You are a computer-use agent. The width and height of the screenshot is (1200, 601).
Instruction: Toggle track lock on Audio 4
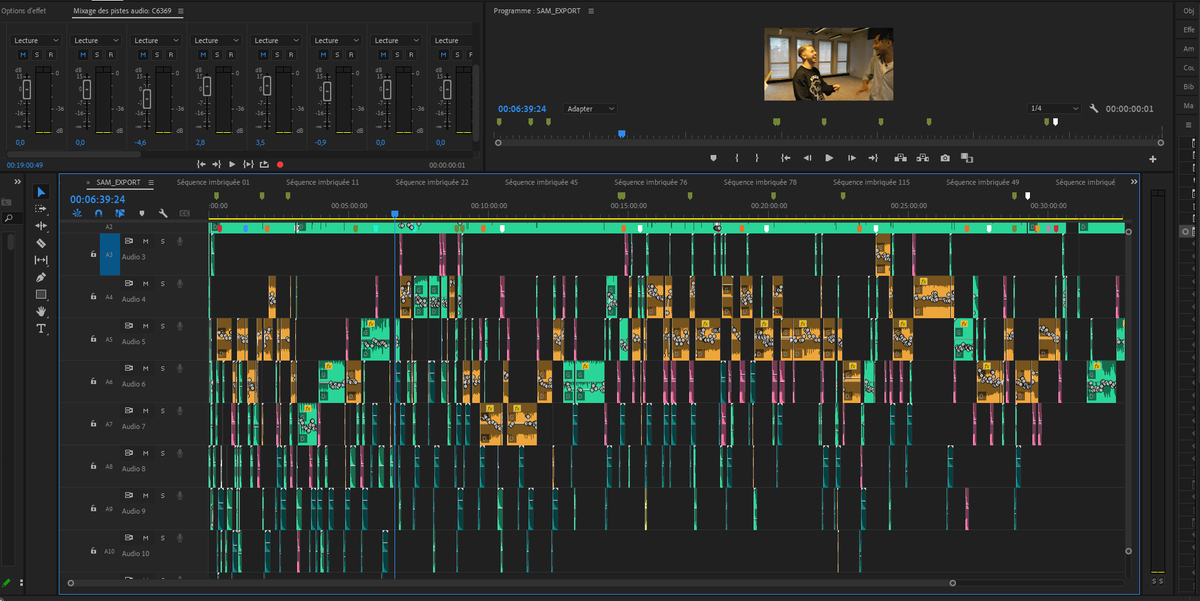pyautogui.click(x=93, y=297)
